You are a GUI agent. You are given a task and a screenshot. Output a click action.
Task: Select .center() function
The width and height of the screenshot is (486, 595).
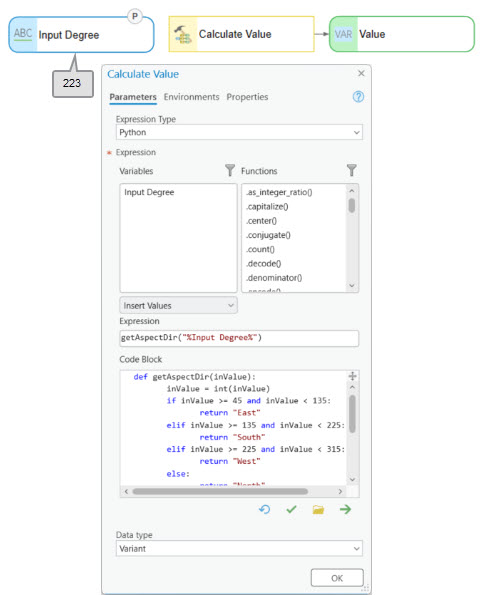click(x=261, y=221)
